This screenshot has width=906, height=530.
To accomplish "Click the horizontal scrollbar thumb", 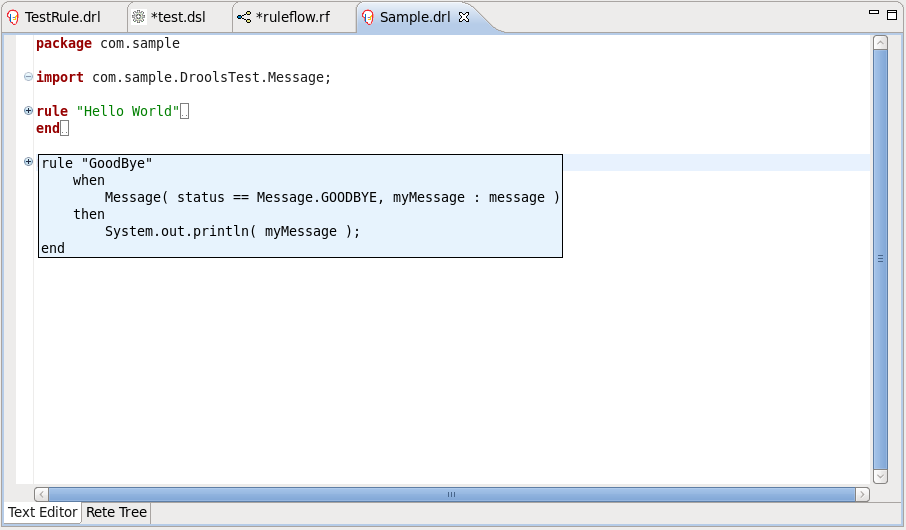I will pyautogui.click(x=451, y=494).
